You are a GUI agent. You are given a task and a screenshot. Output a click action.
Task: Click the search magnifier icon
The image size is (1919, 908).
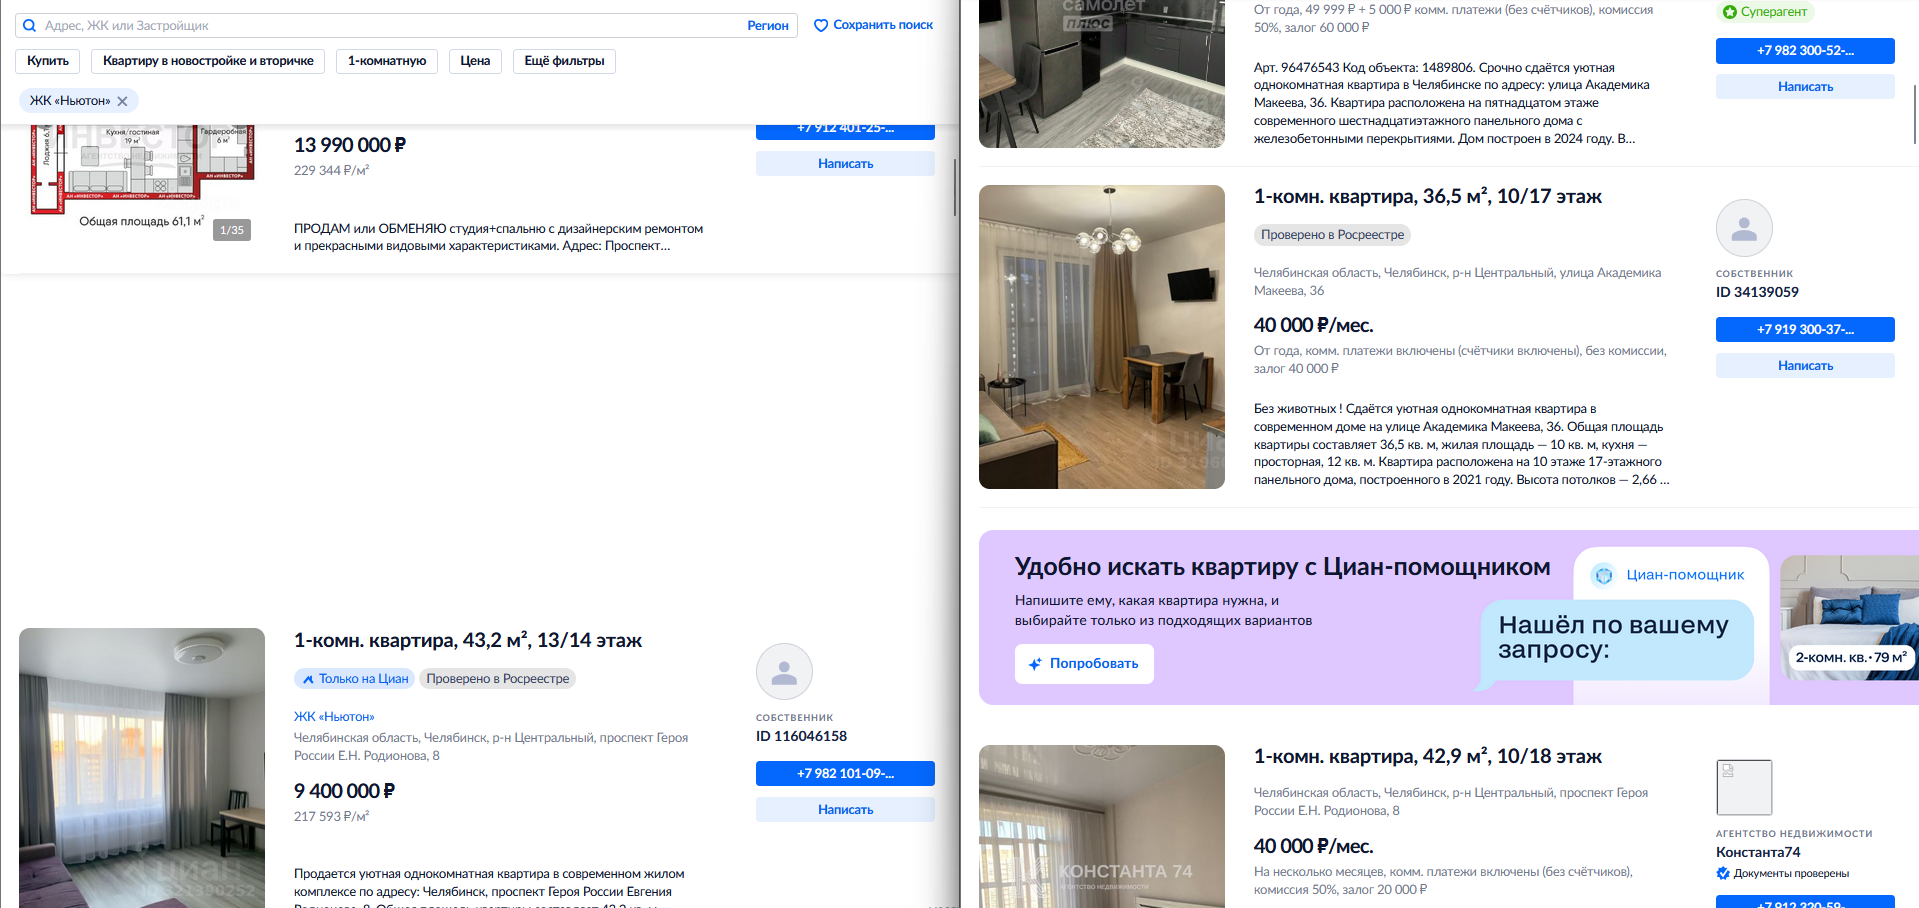[29, 26]
